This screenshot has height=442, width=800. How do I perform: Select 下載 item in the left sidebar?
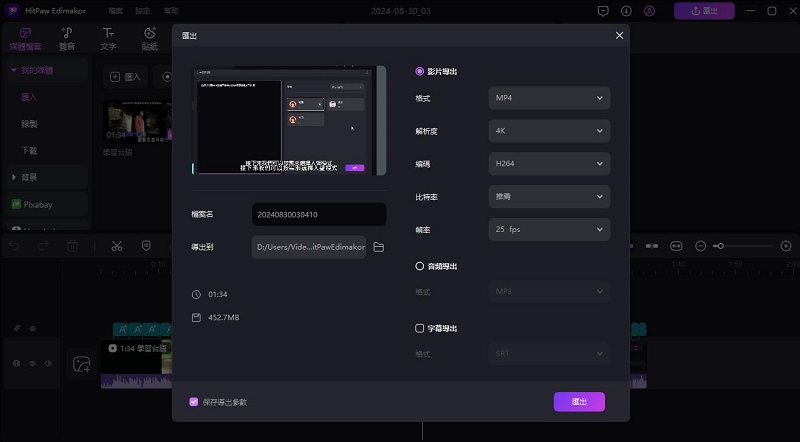tap(29, 151)
